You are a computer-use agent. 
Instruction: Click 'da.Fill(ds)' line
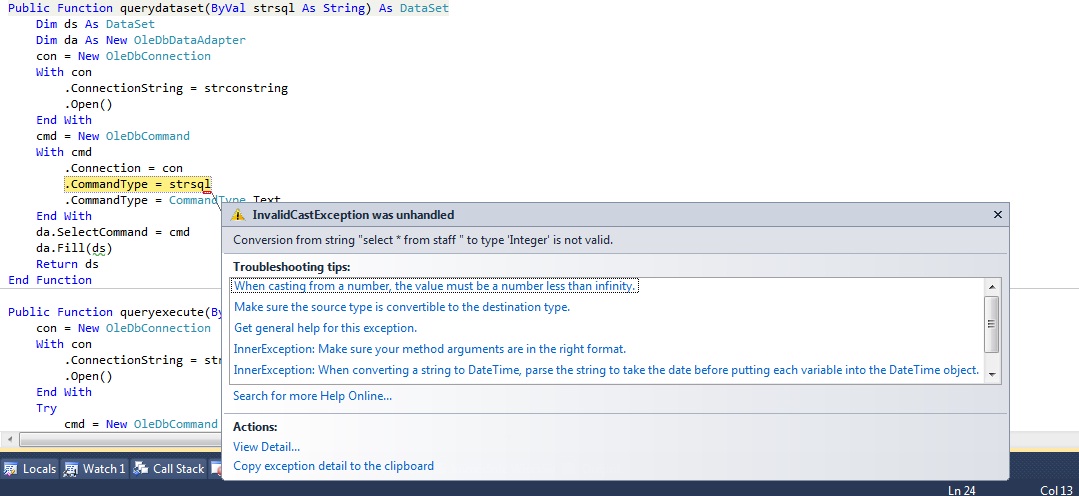click(74, 248)
